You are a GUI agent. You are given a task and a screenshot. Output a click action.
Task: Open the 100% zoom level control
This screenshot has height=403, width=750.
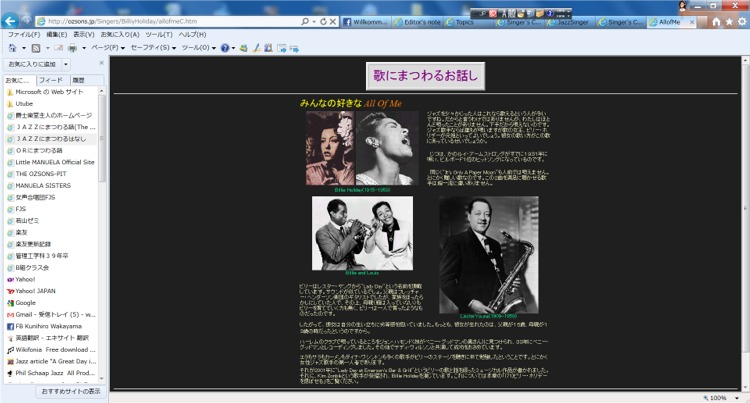tap(721, 398)
